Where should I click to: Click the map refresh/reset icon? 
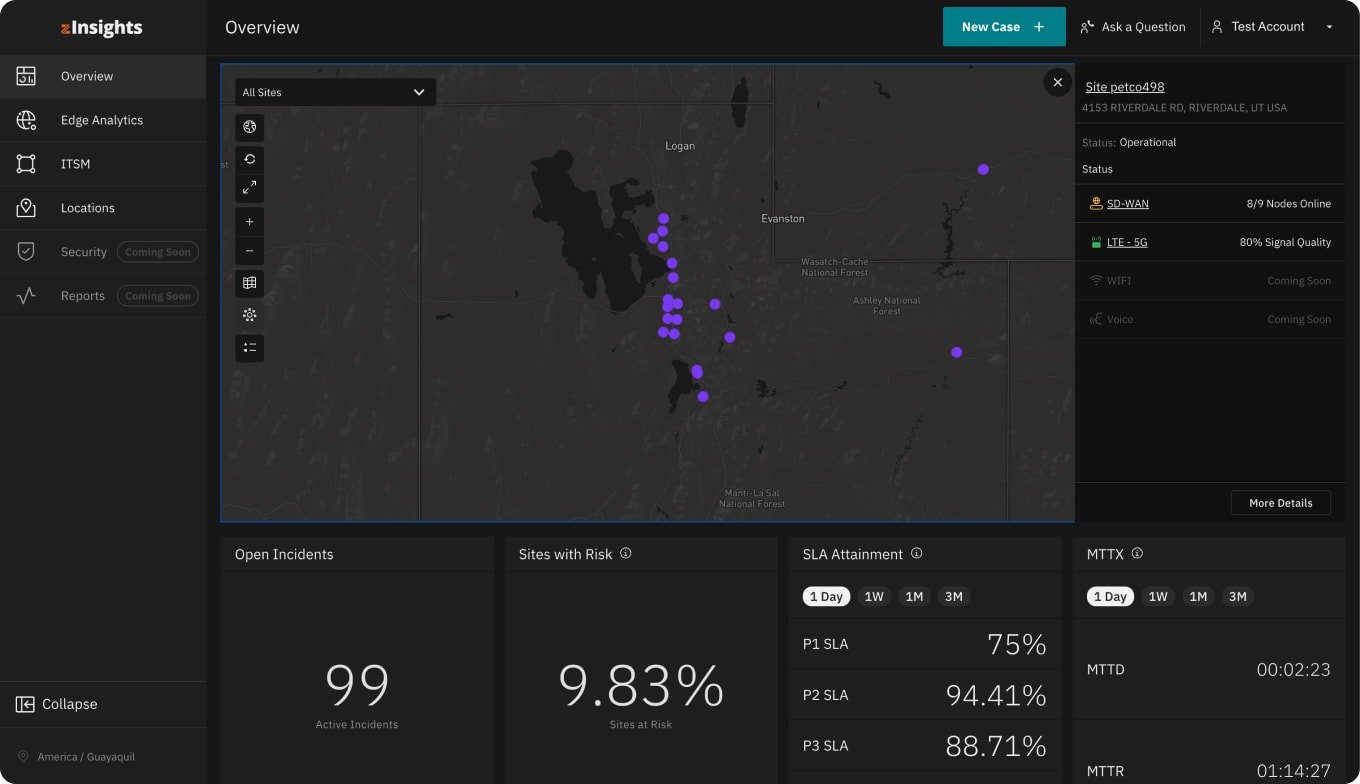(x=250, y=159)
